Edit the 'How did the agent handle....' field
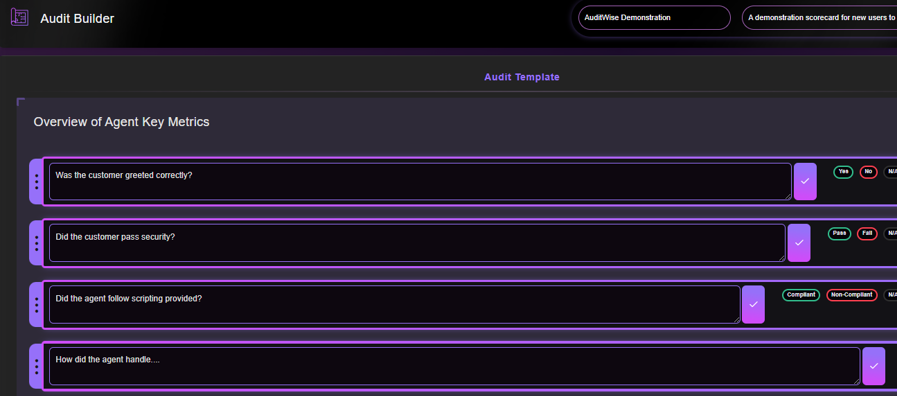Viewport: 897px width, 396px height. [x=455, y=366]
